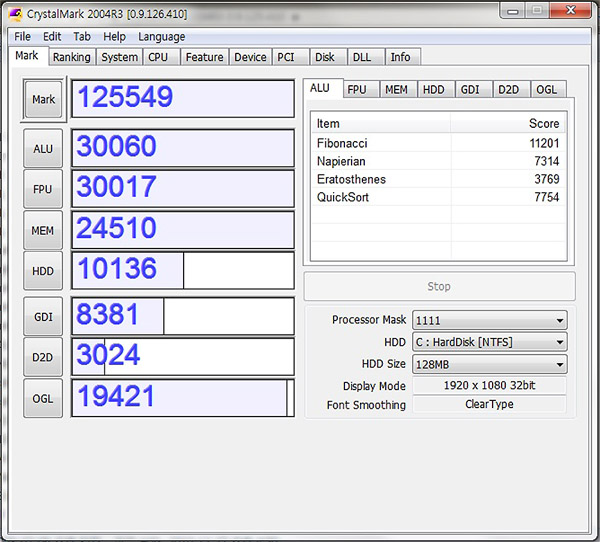Screen dimensions: 600x542
Task: Expand the Processor Mask dropdown
Action: (490, 320)
